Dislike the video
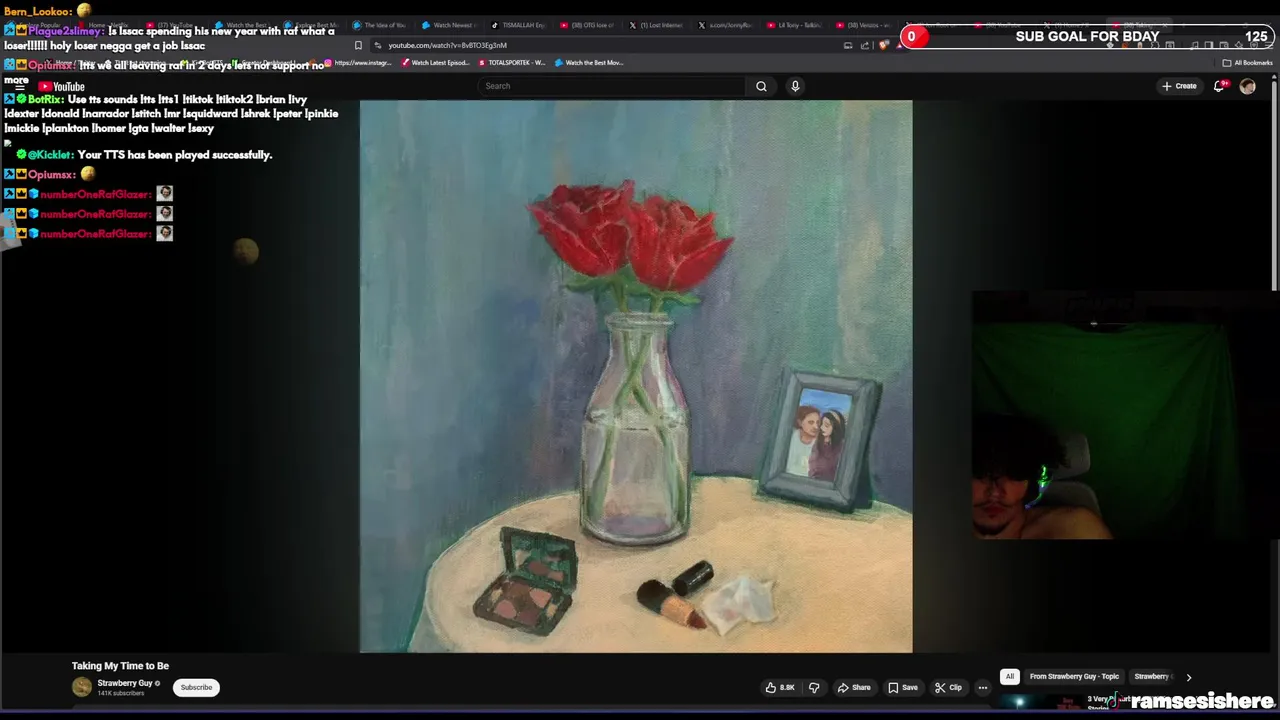This screenshot has width=1280, height=720. point(814,687)
